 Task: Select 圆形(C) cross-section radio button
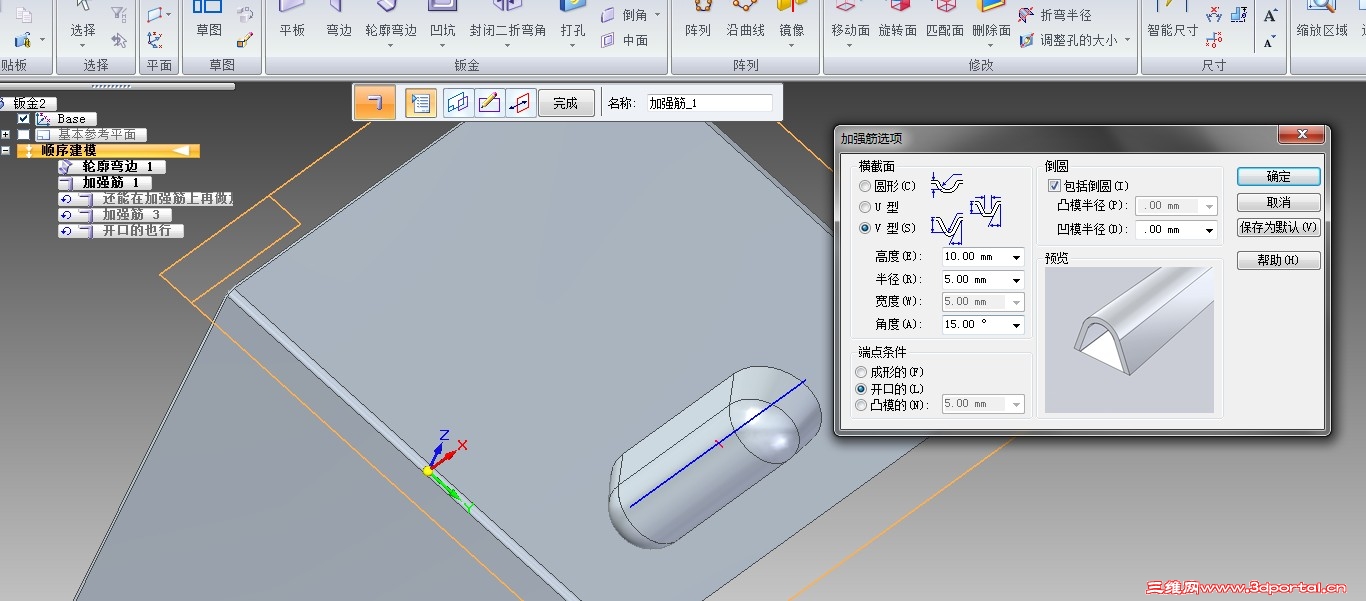click(x=865, y=186)
